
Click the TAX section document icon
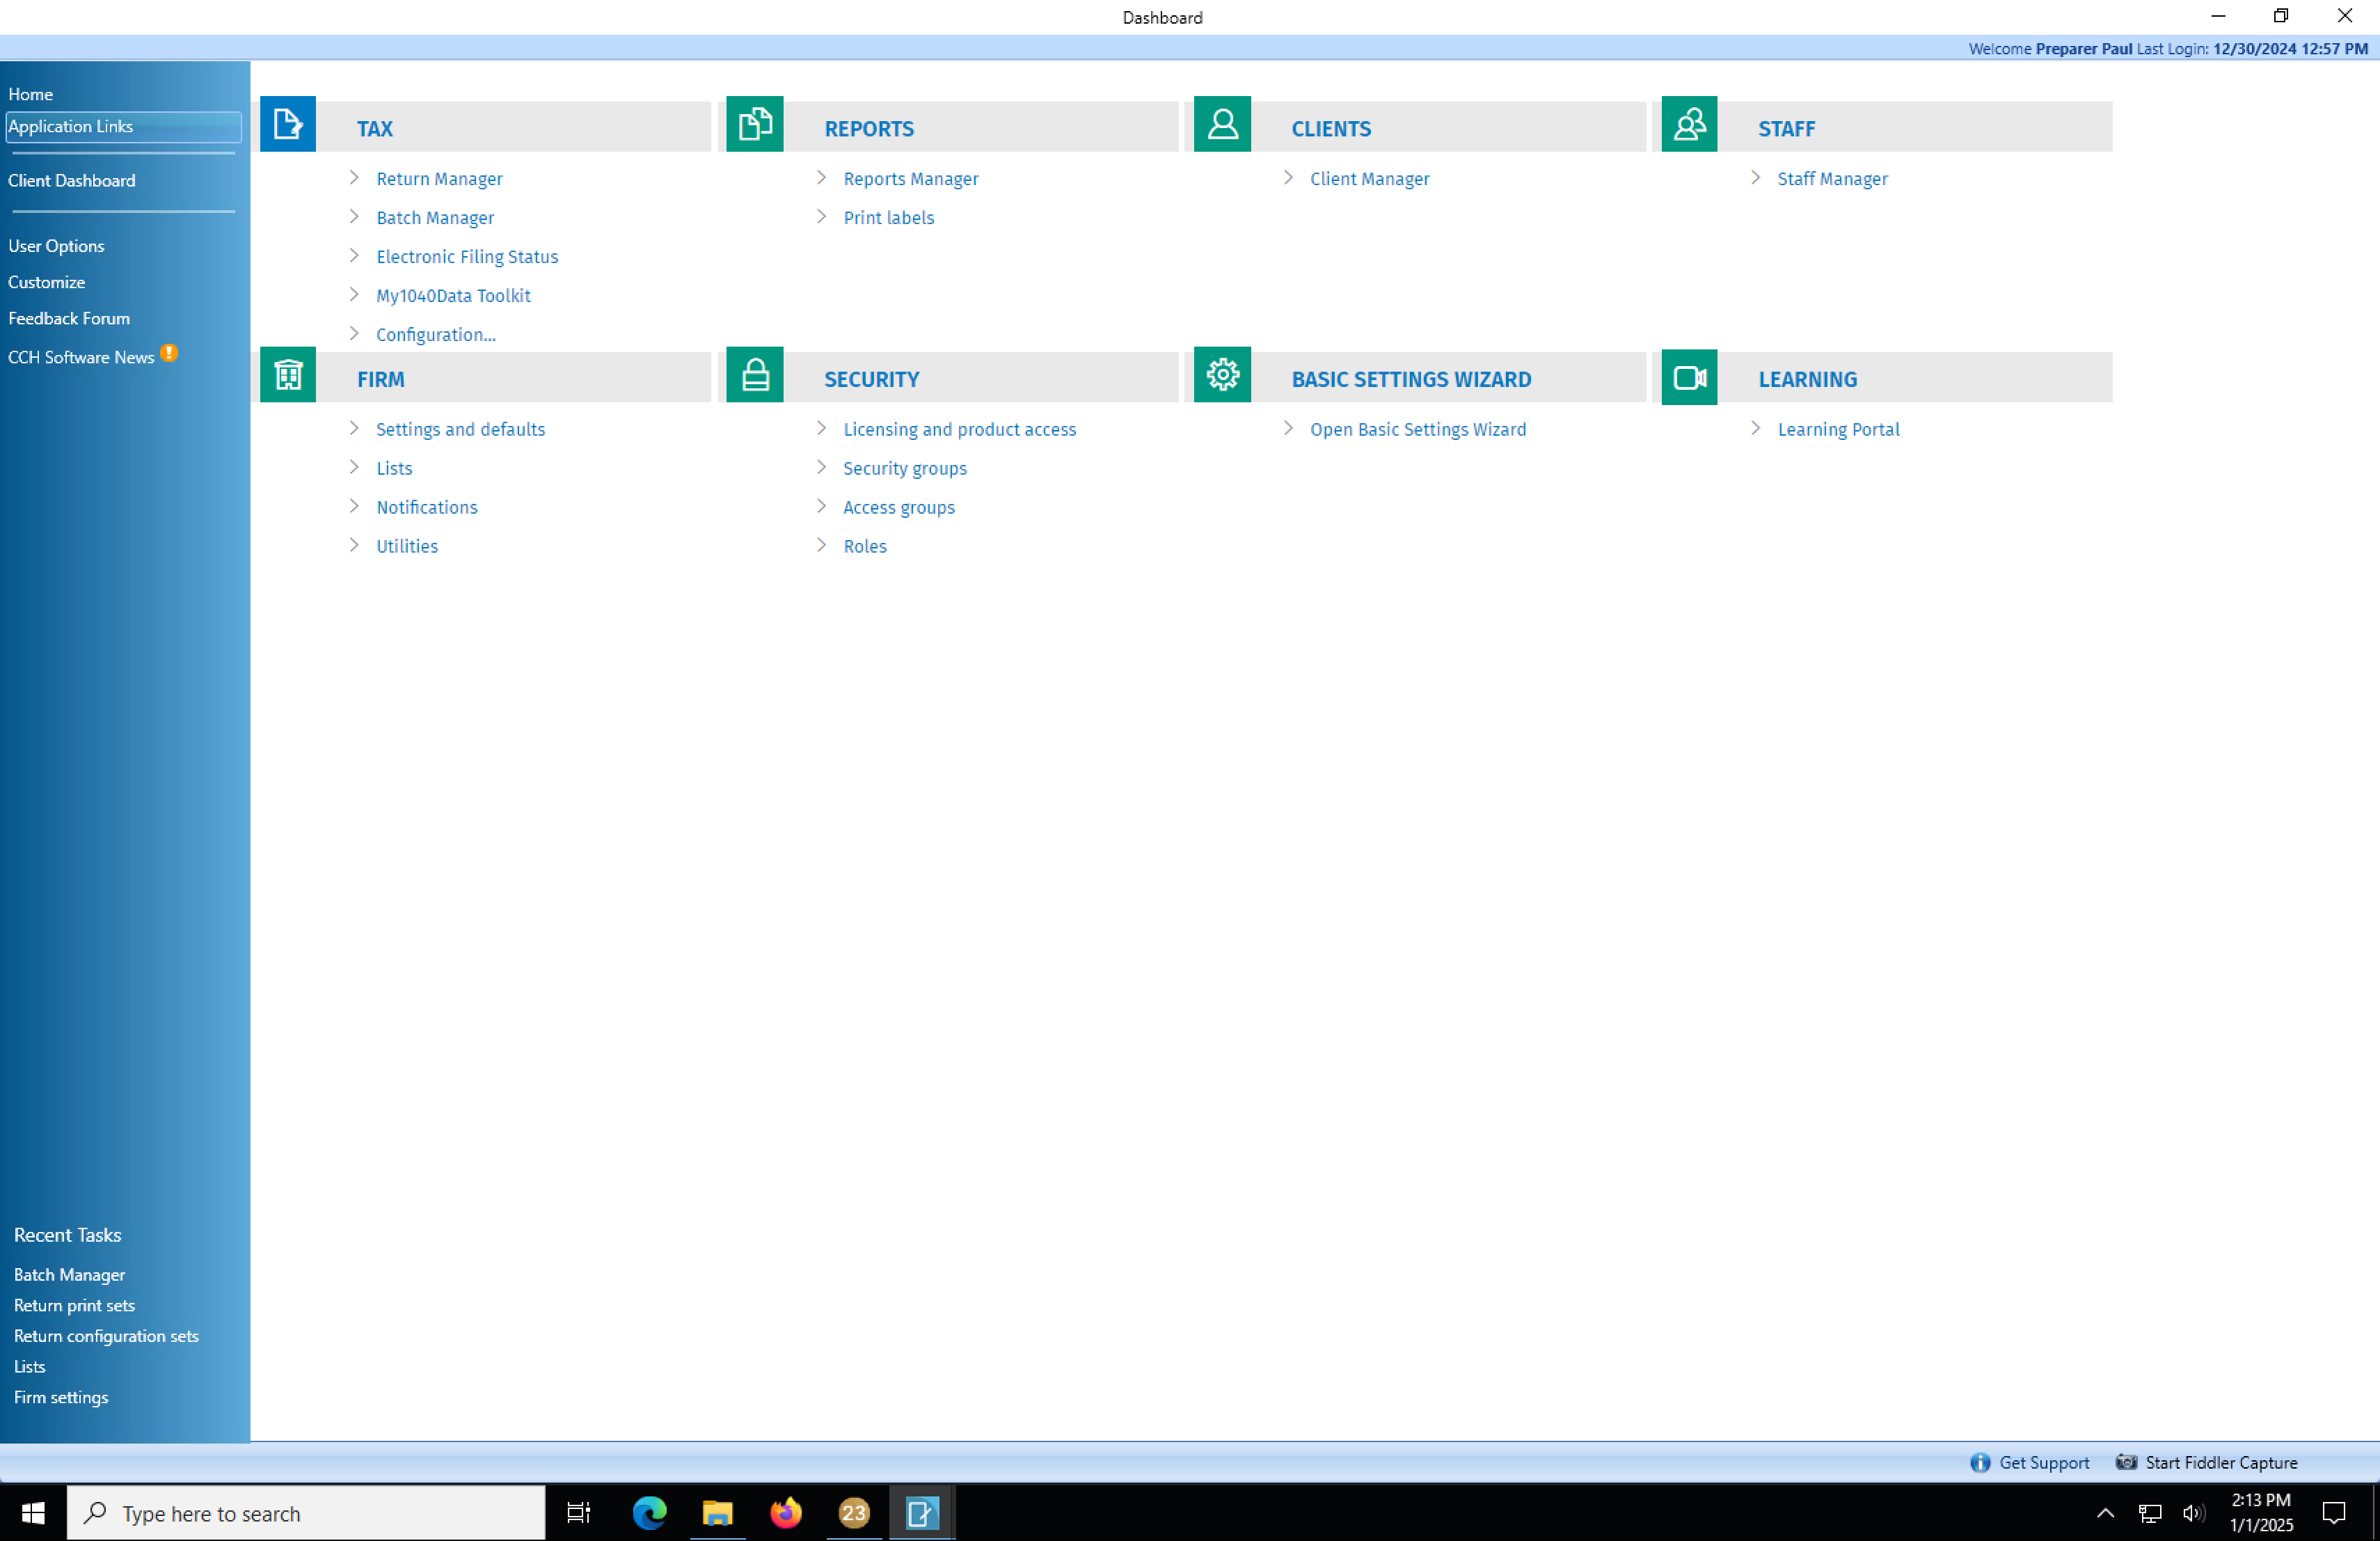[x=287, y=124]
